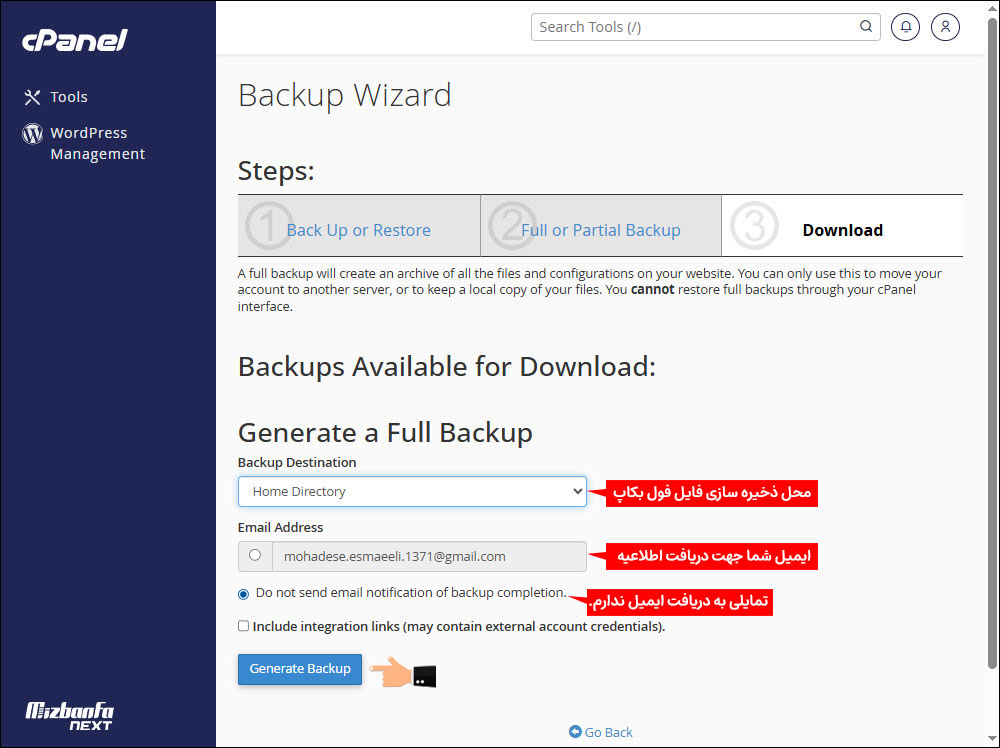Click the Generate Backup button
1000x748 pixels.
(300, 669)
